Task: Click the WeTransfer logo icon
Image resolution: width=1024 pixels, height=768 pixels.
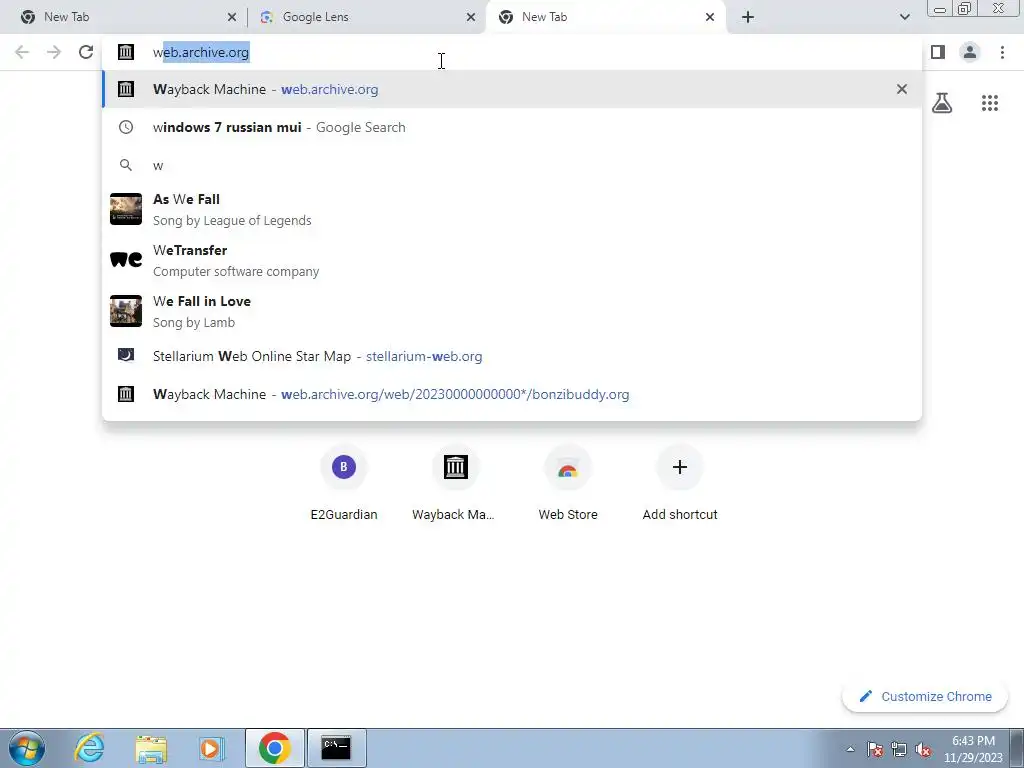Action: pyautogui.click(x=126, y=260)
